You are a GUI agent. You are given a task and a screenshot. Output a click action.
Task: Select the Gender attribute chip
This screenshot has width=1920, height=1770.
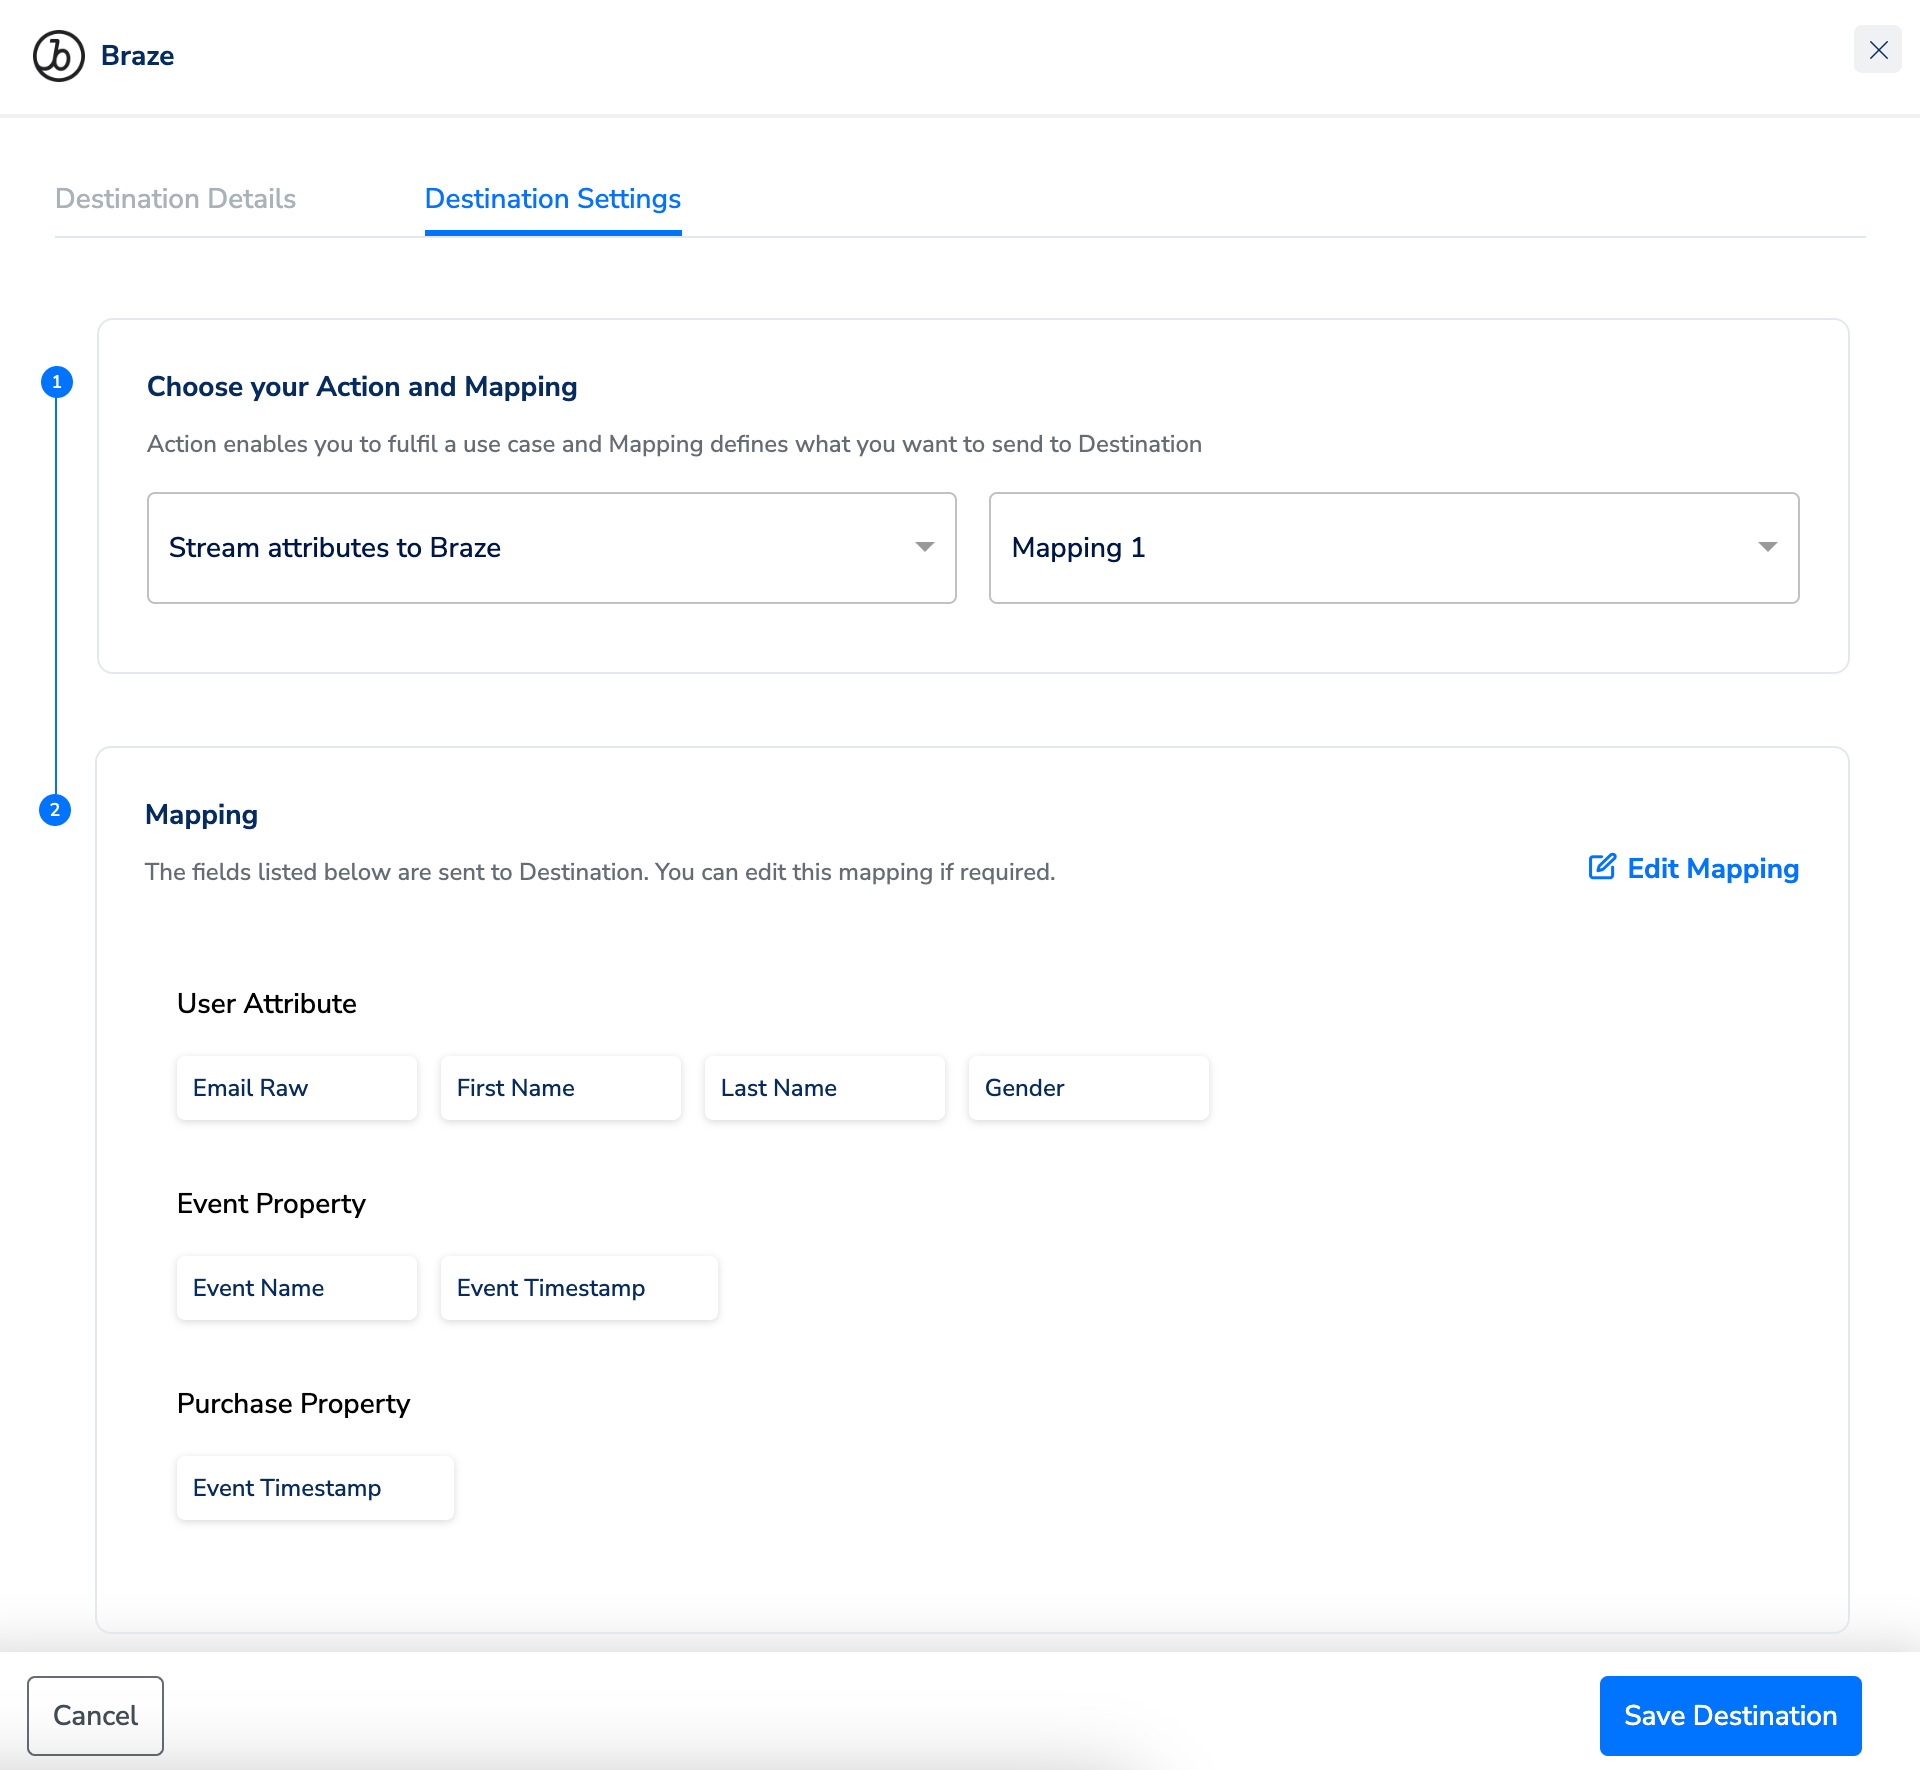click(1088, 1088)
